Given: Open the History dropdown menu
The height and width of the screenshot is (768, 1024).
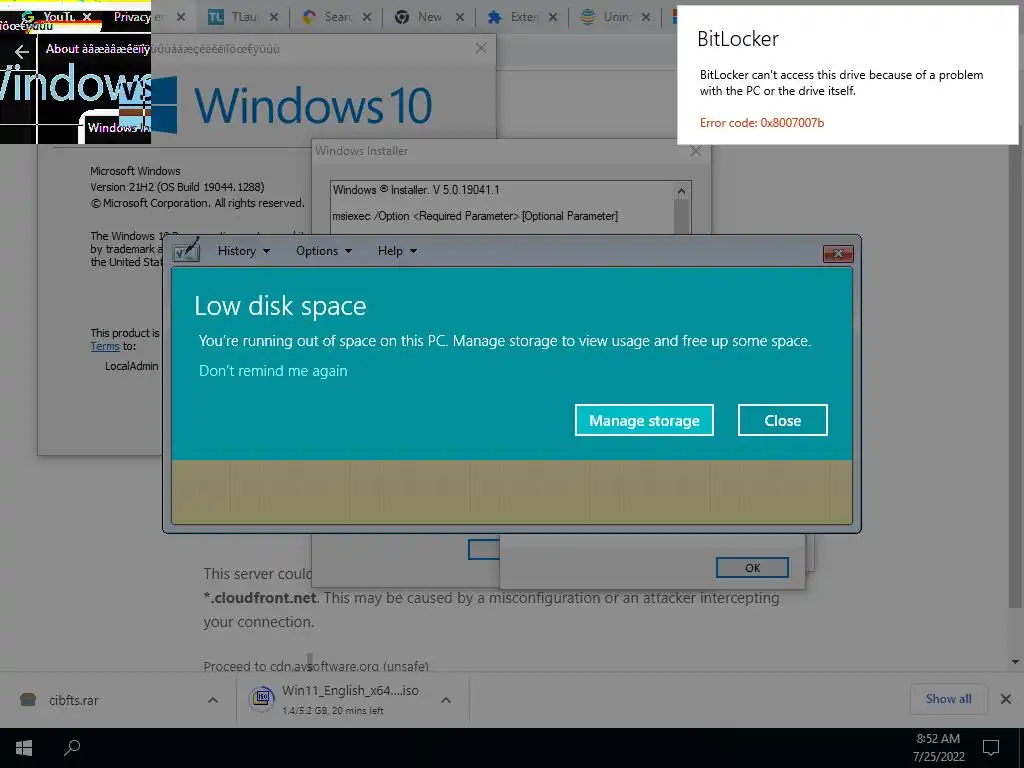Looking at the screenshot, I should pos(244,251).
